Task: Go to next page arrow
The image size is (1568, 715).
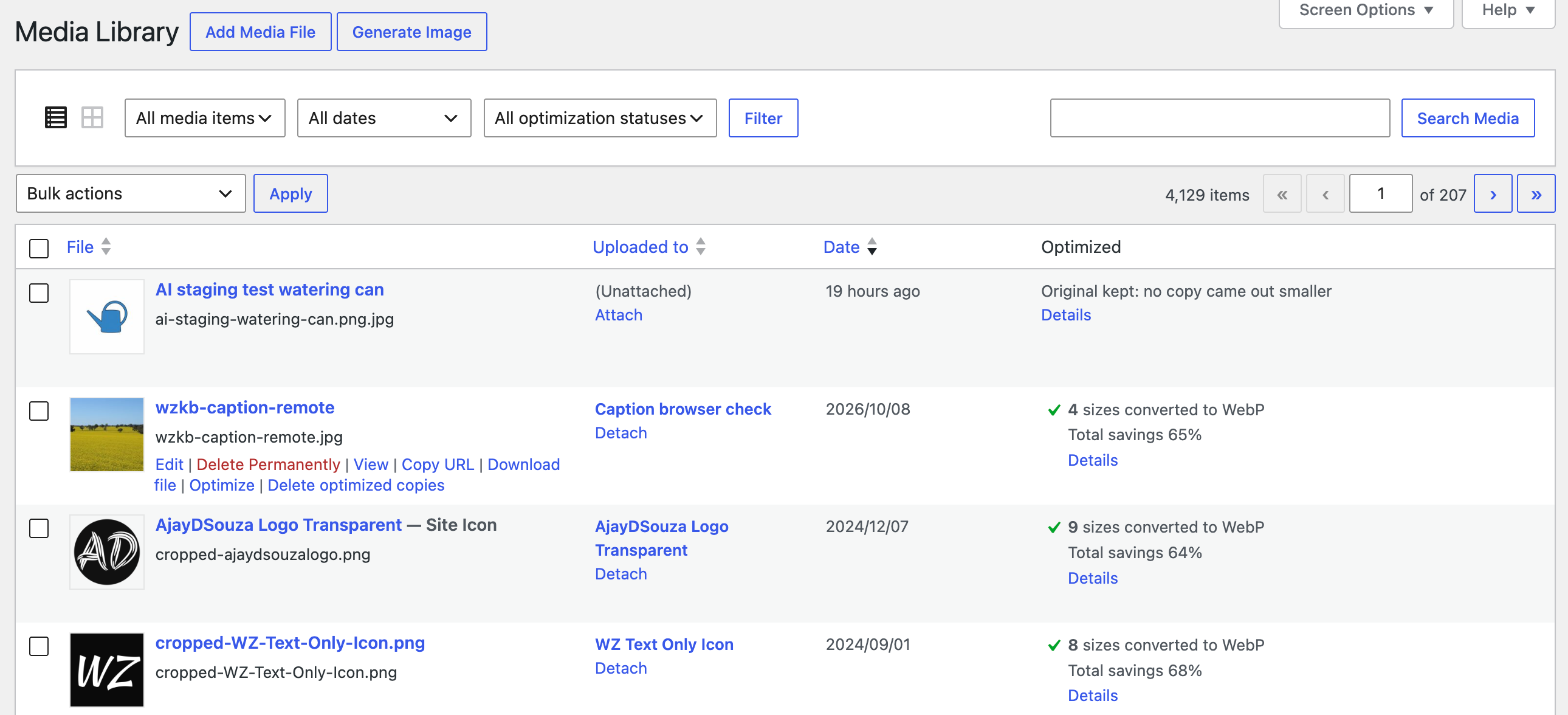Action: (x=1493, y=194)
